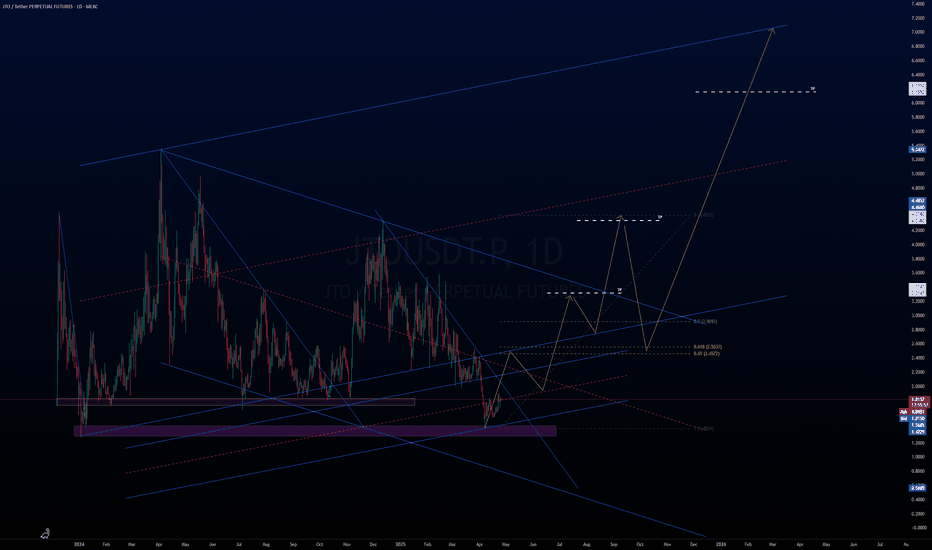Select the 2026 label on time axis
The image size is (932, 550).
tap(721, 544)
